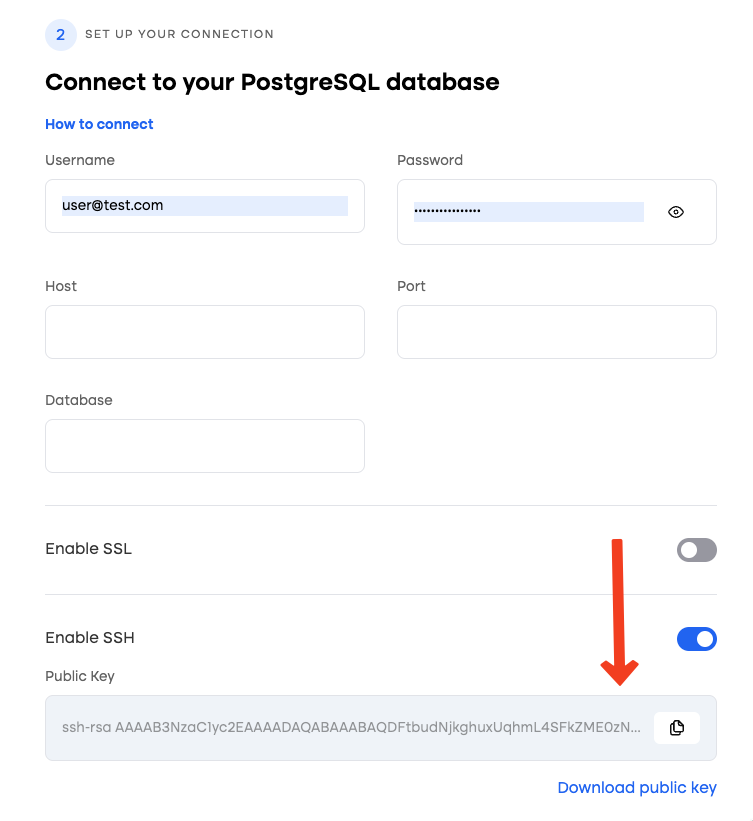Click the Database field label
Screen dimensions: 753x821
coord(79,400)
